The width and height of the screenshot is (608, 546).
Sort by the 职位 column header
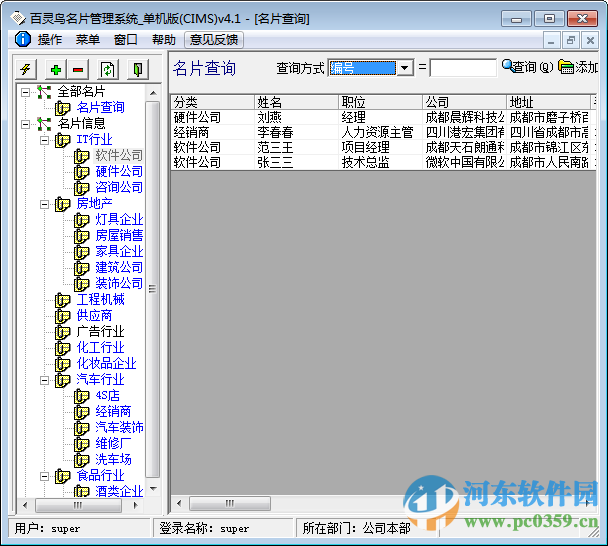pyautogui.click(x=381, y=102)
